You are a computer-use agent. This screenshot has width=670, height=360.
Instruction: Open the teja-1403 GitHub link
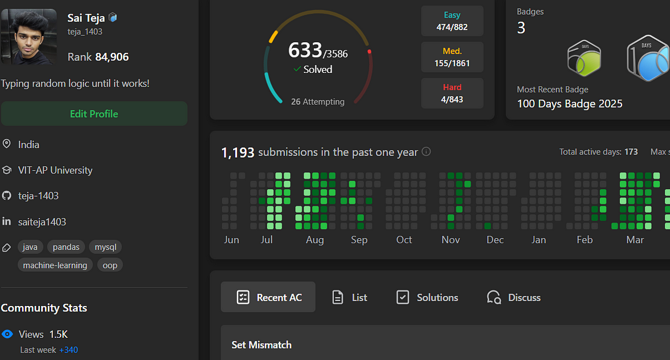(x=38, y=196)
